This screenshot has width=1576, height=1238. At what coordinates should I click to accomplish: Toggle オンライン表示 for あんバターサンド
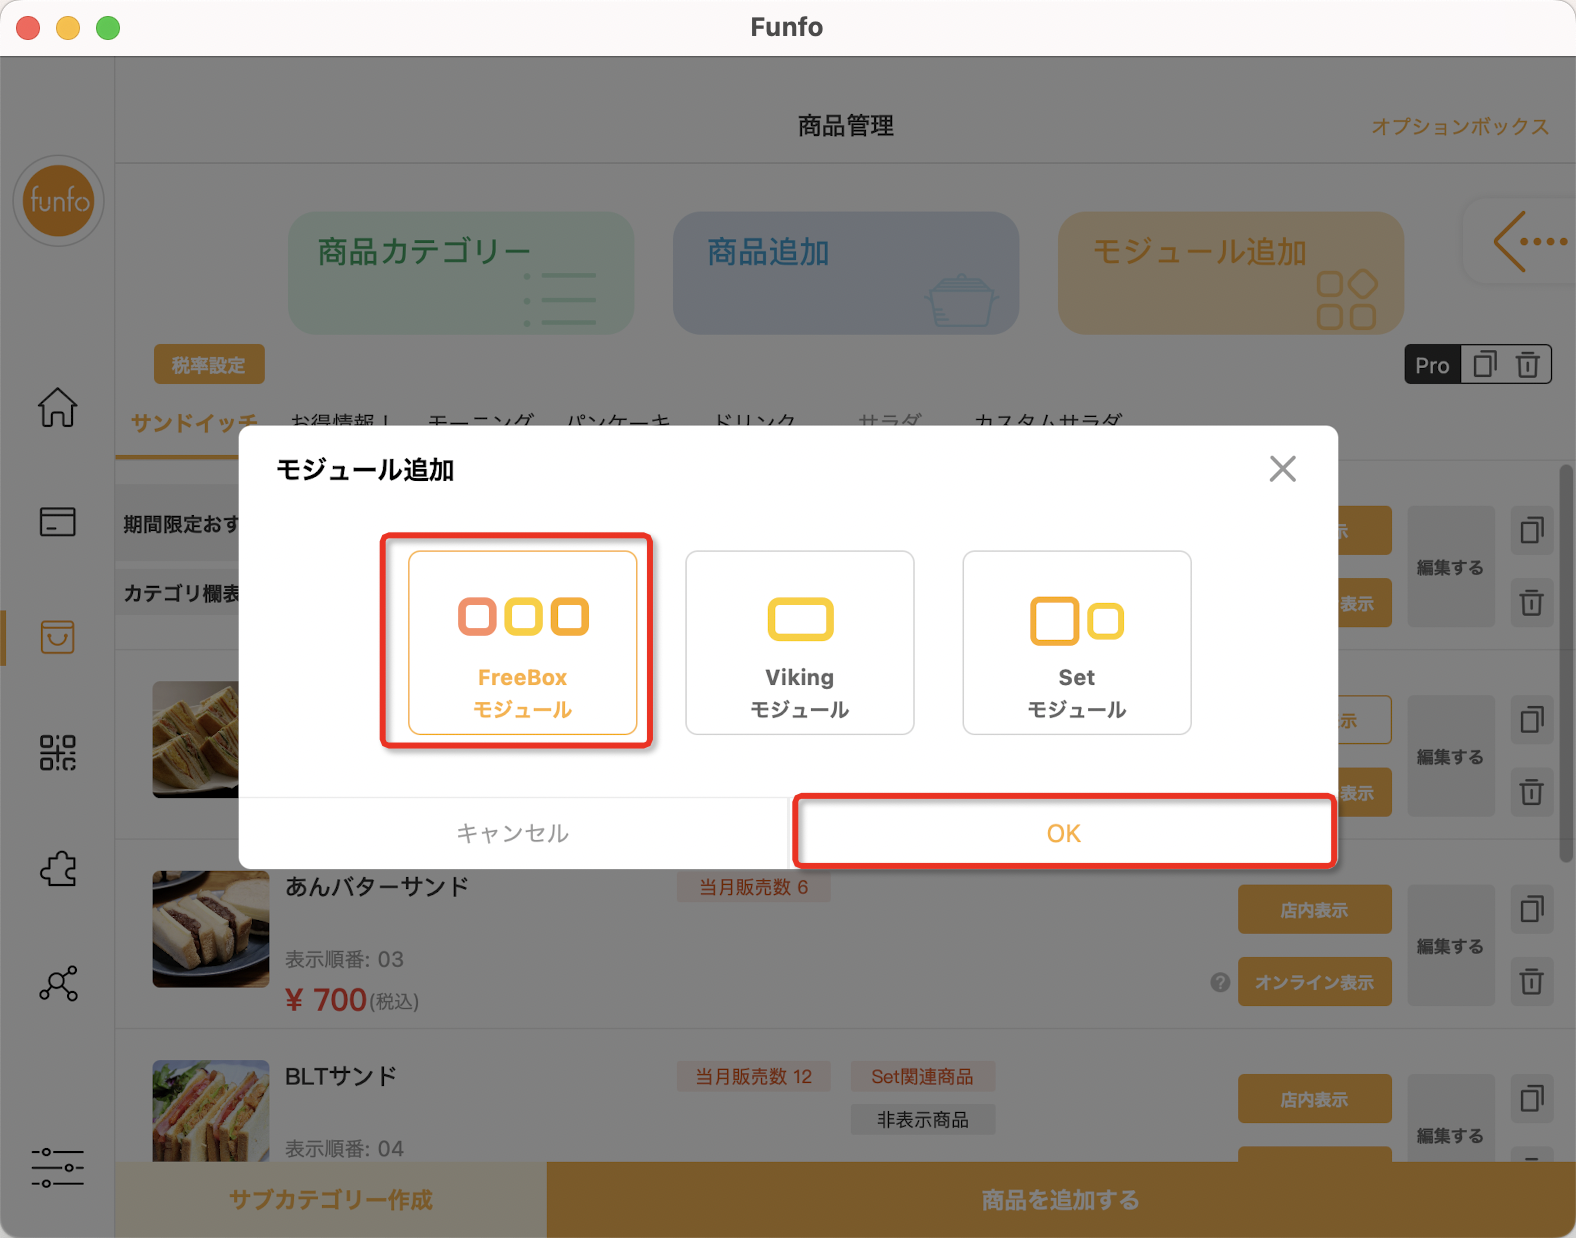point(1314,982)
